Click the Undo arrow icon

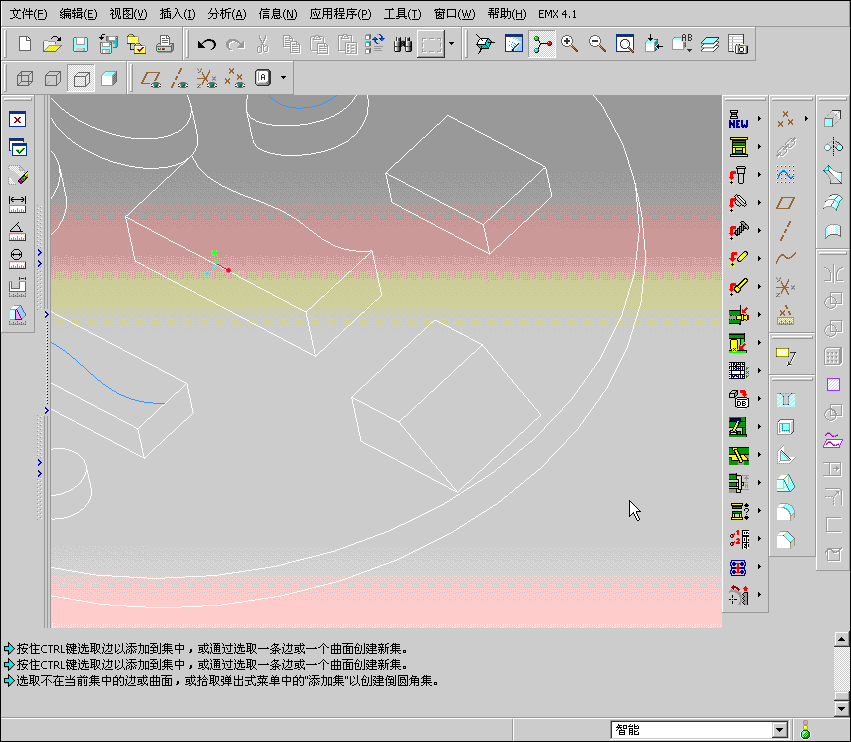pyautogui.click(x=207, y=44)
